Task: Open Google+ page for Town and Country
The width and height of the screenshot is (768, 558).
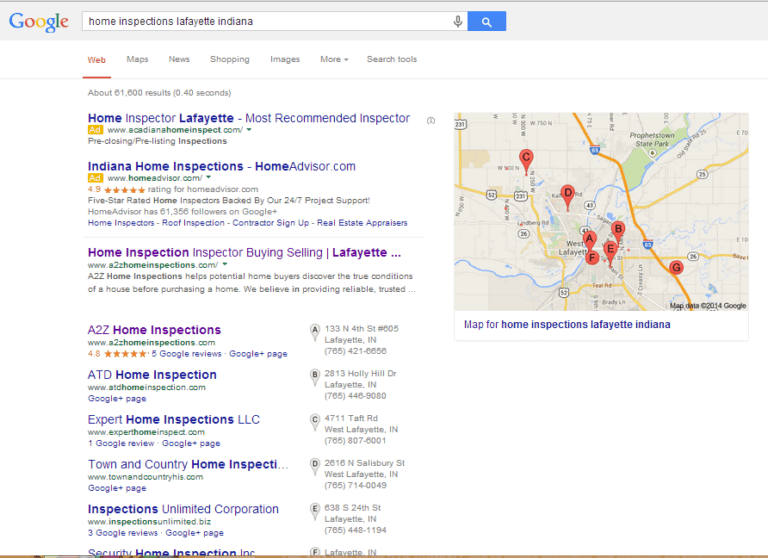Action: tap(117, 488)
